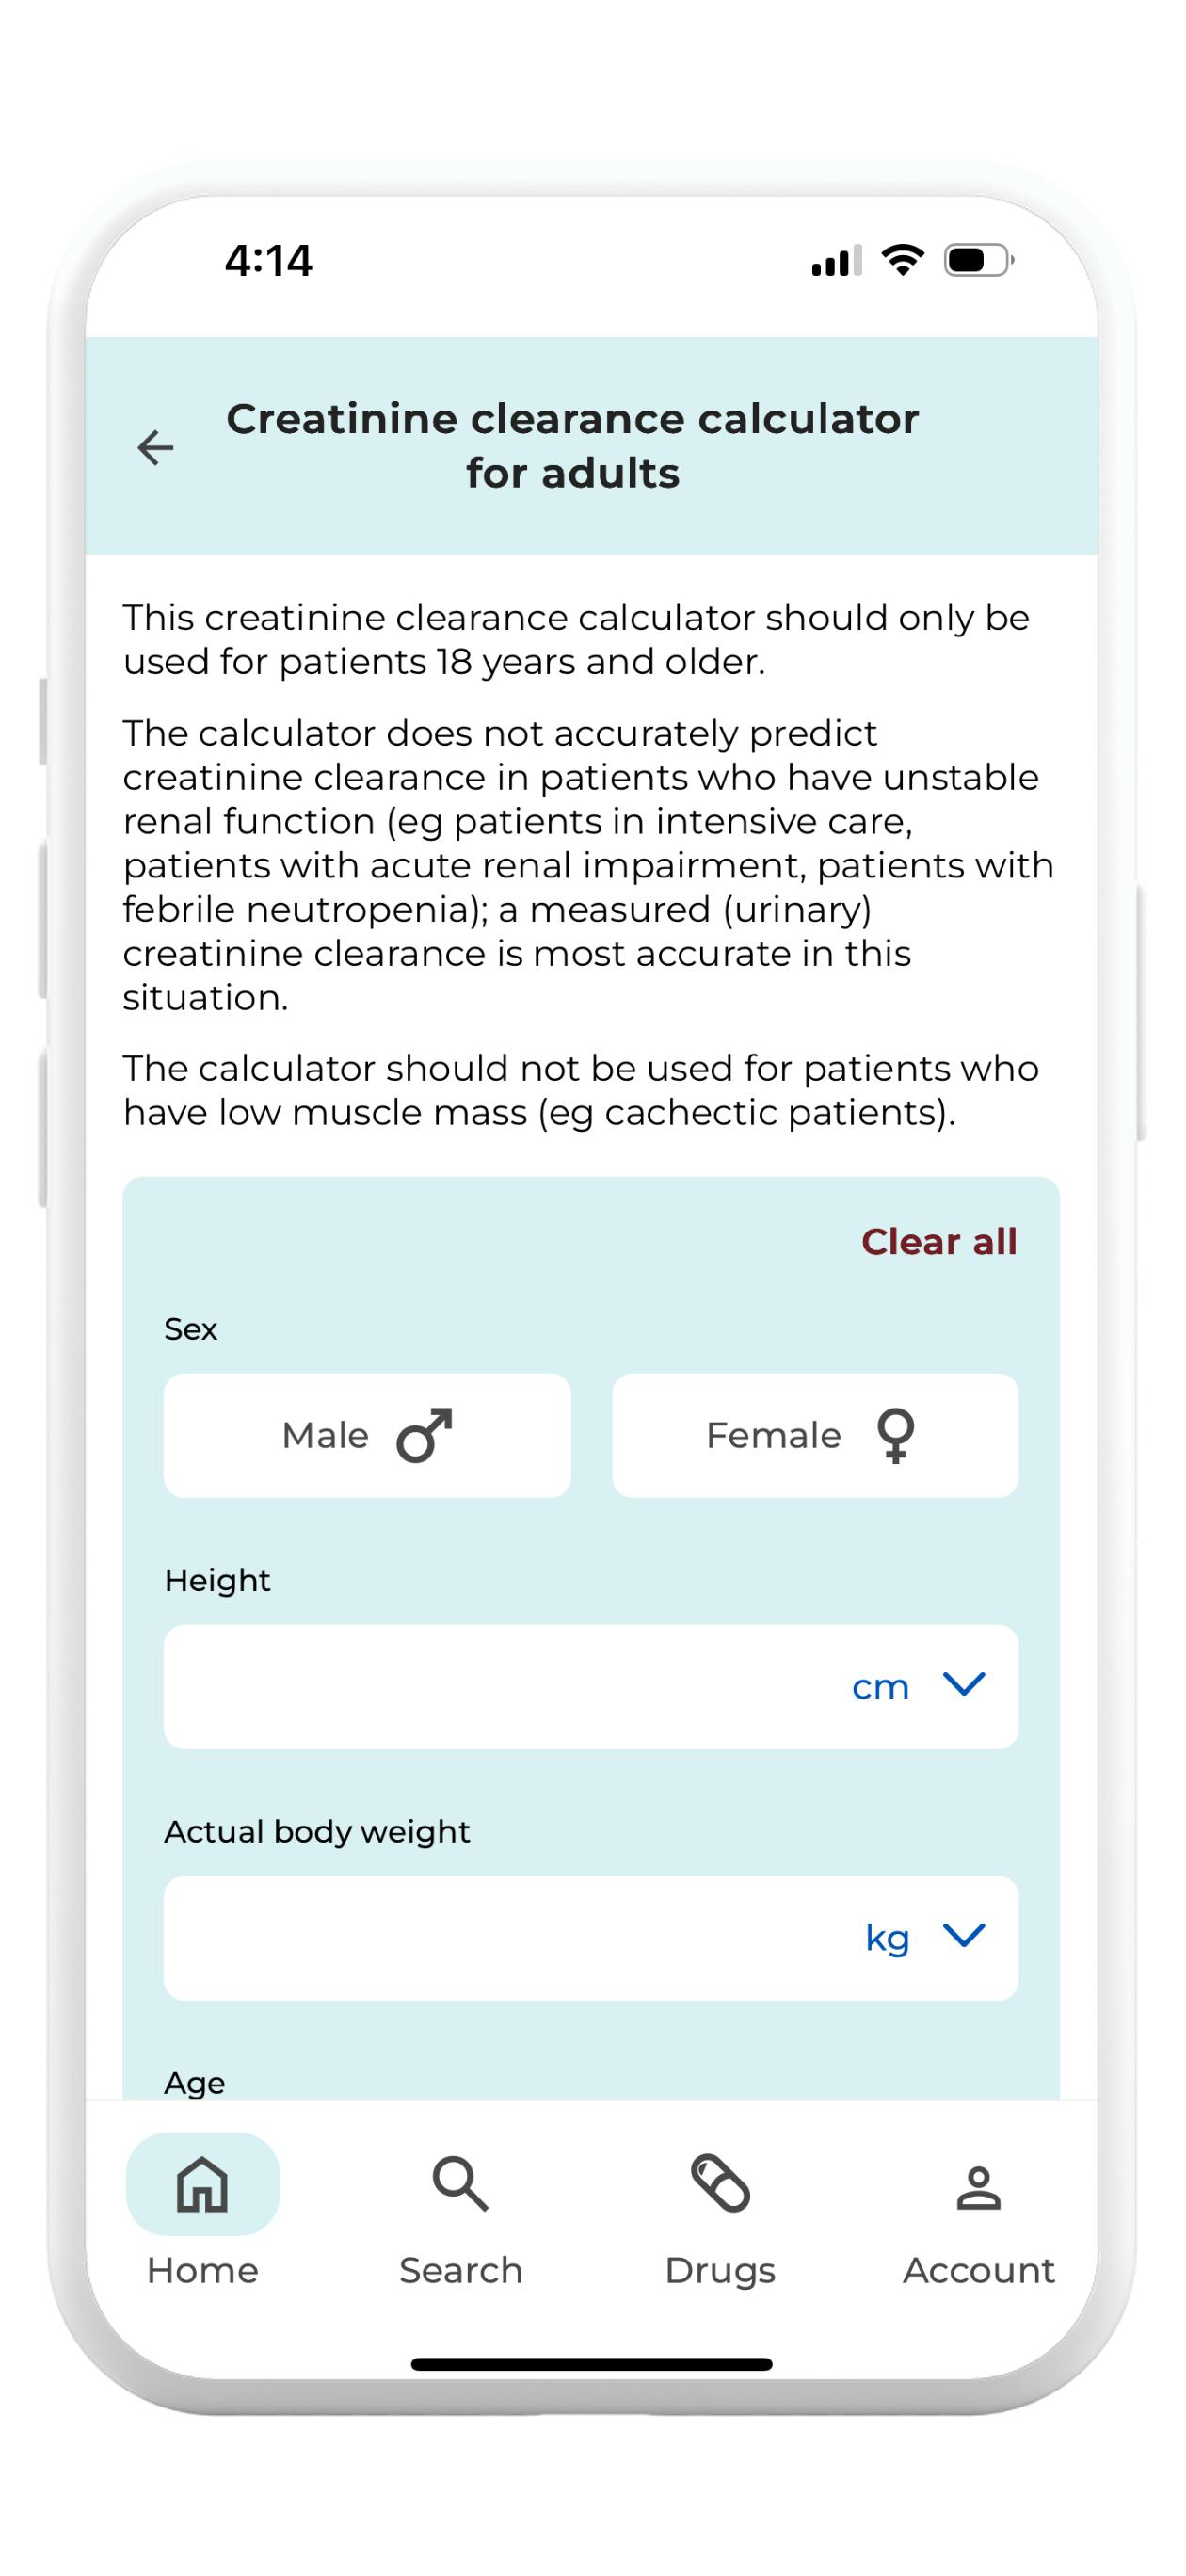Tap the back arrow icon
Image resolution: width=1186 pixels, height=2576 pixels.
point(155,447)
